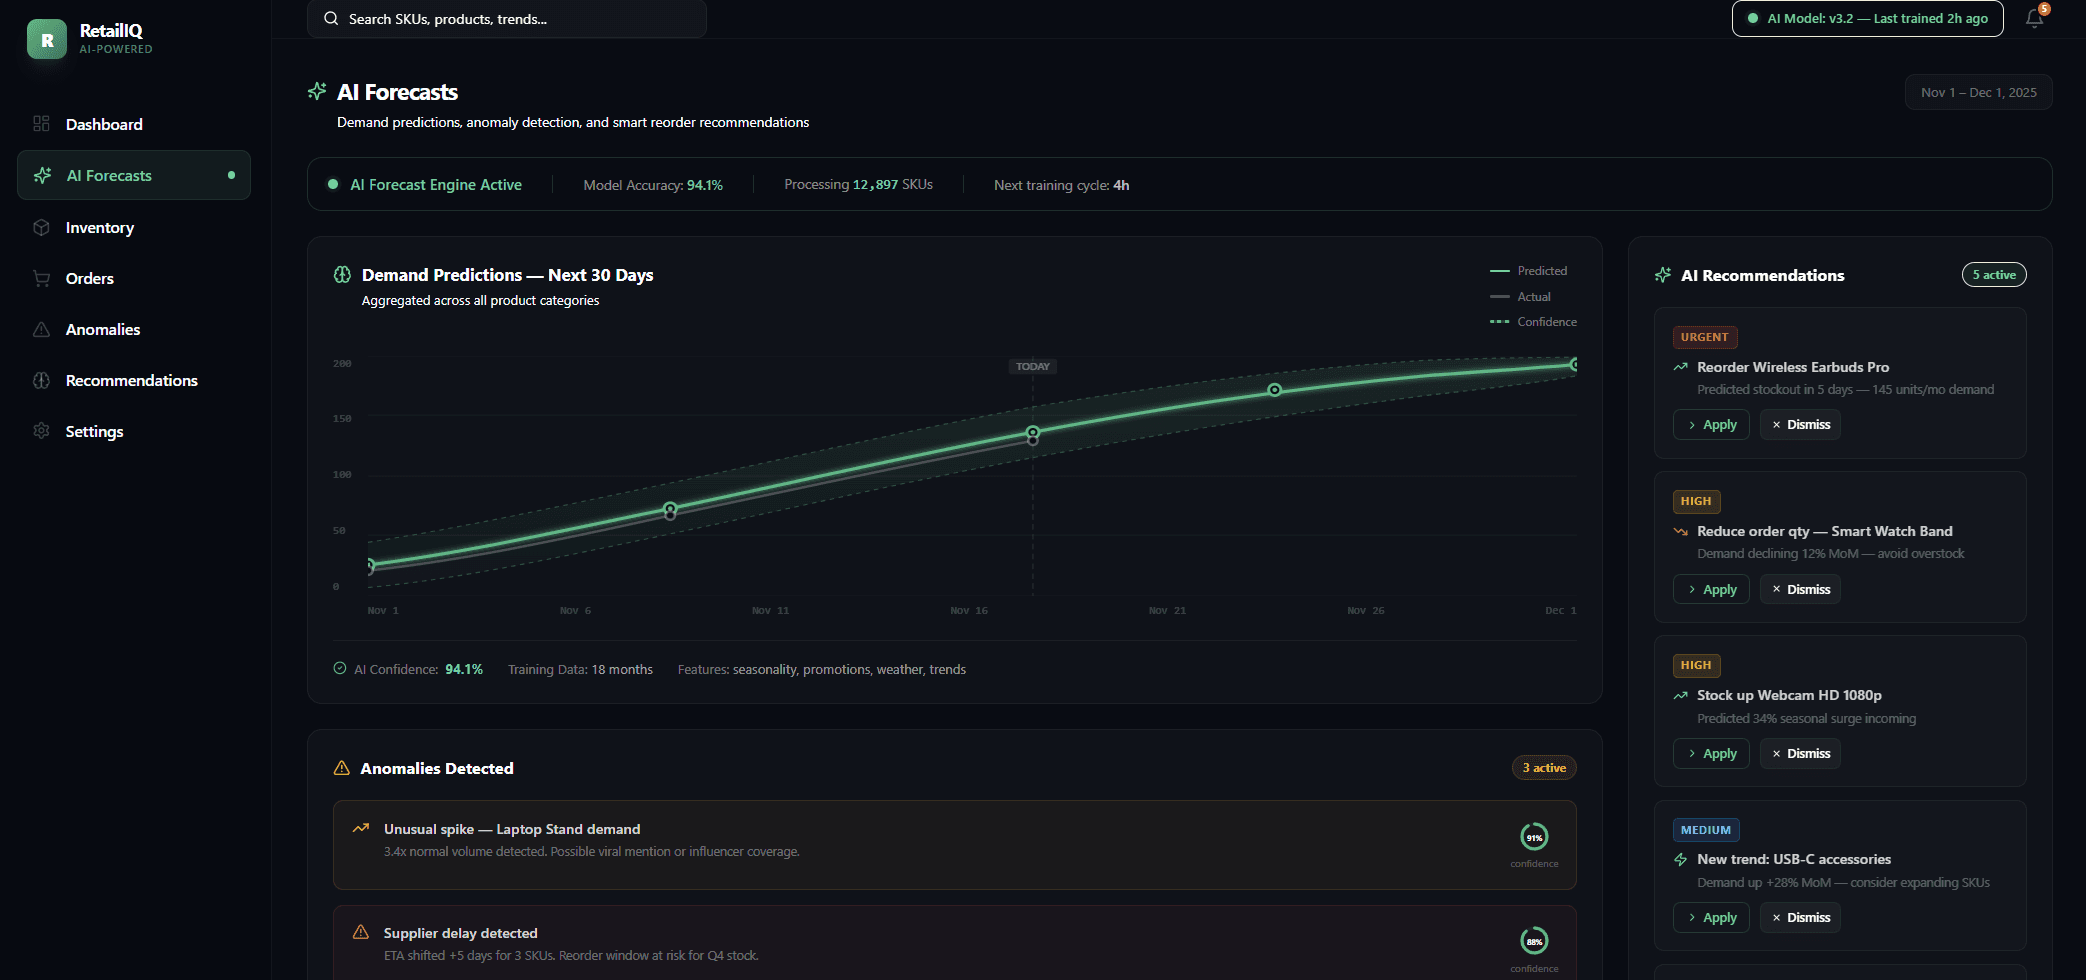Click the Dashboard grid icon
This screenshot has height=980, width=2086.
pos(41,124)
